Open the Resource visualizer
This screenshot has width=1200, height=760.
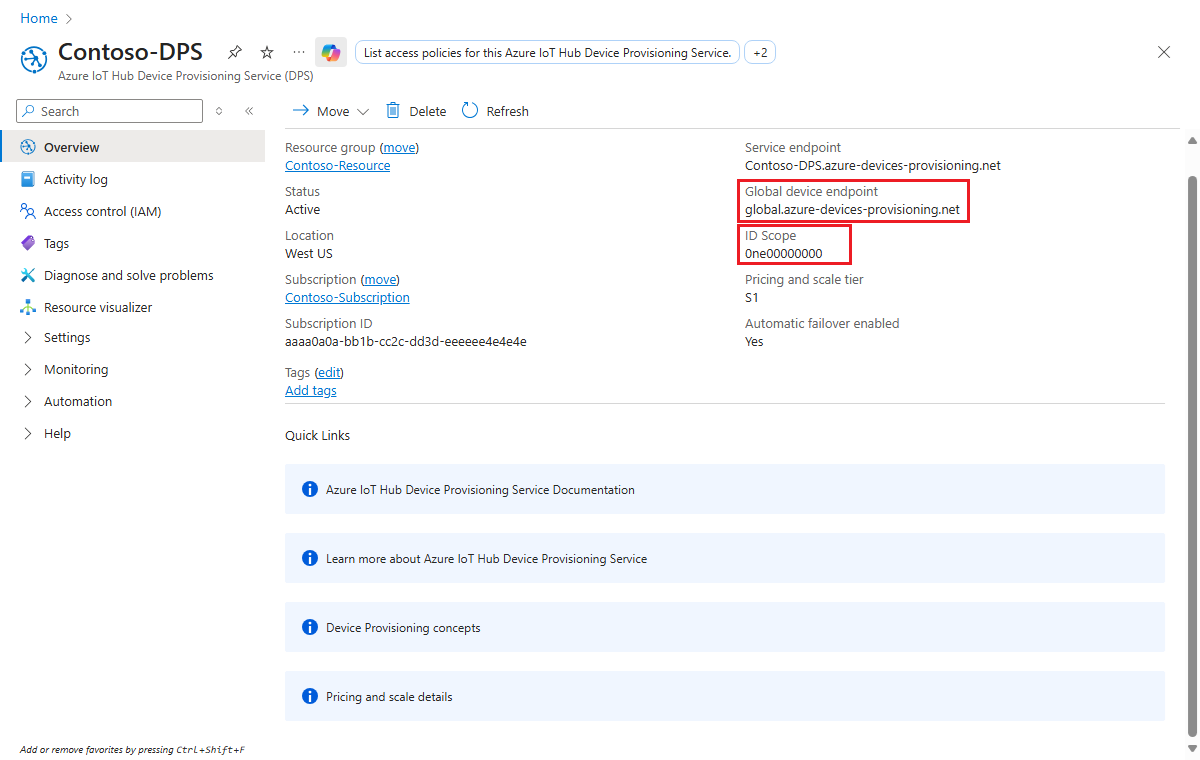click(104, 306)
